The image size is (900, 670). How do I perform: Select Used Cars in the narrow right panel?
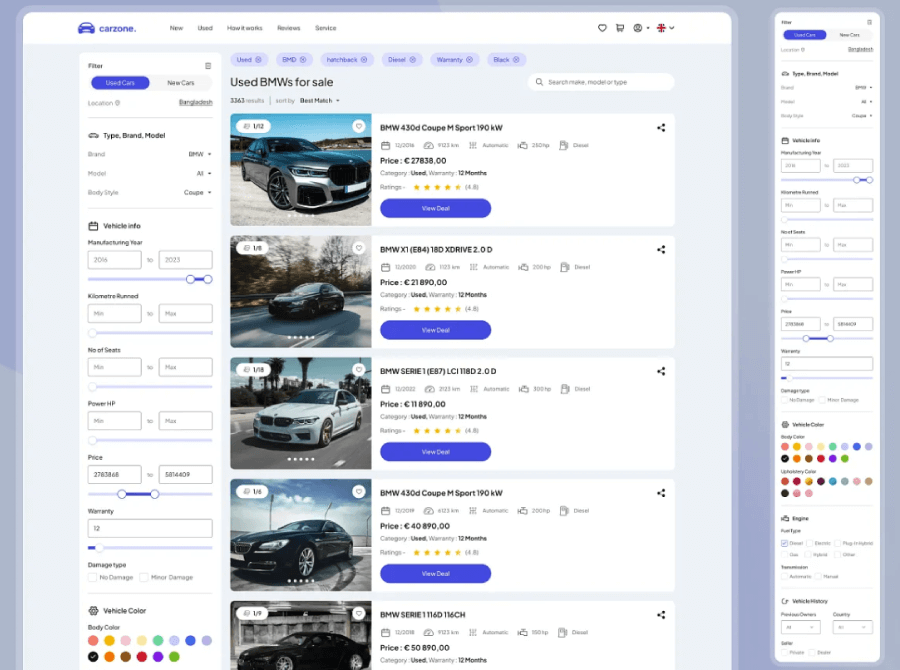coord(805,35)
